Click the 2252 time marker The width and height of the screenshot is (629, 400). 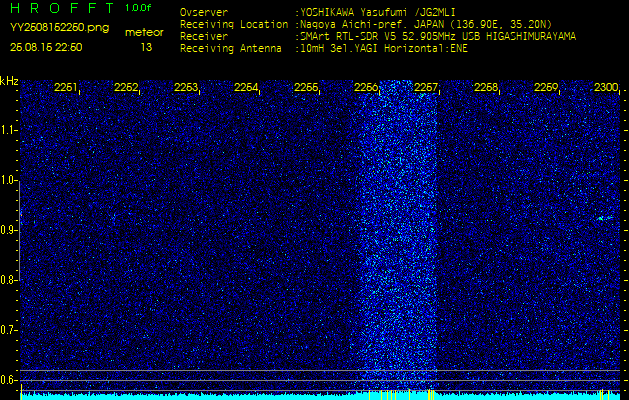point(126,87)
